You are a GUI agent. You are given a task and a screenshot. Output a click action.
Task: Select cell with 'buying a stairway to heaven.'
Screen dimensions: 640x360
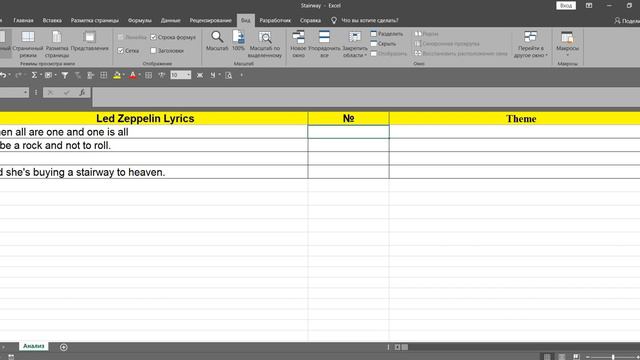point(153,172)
